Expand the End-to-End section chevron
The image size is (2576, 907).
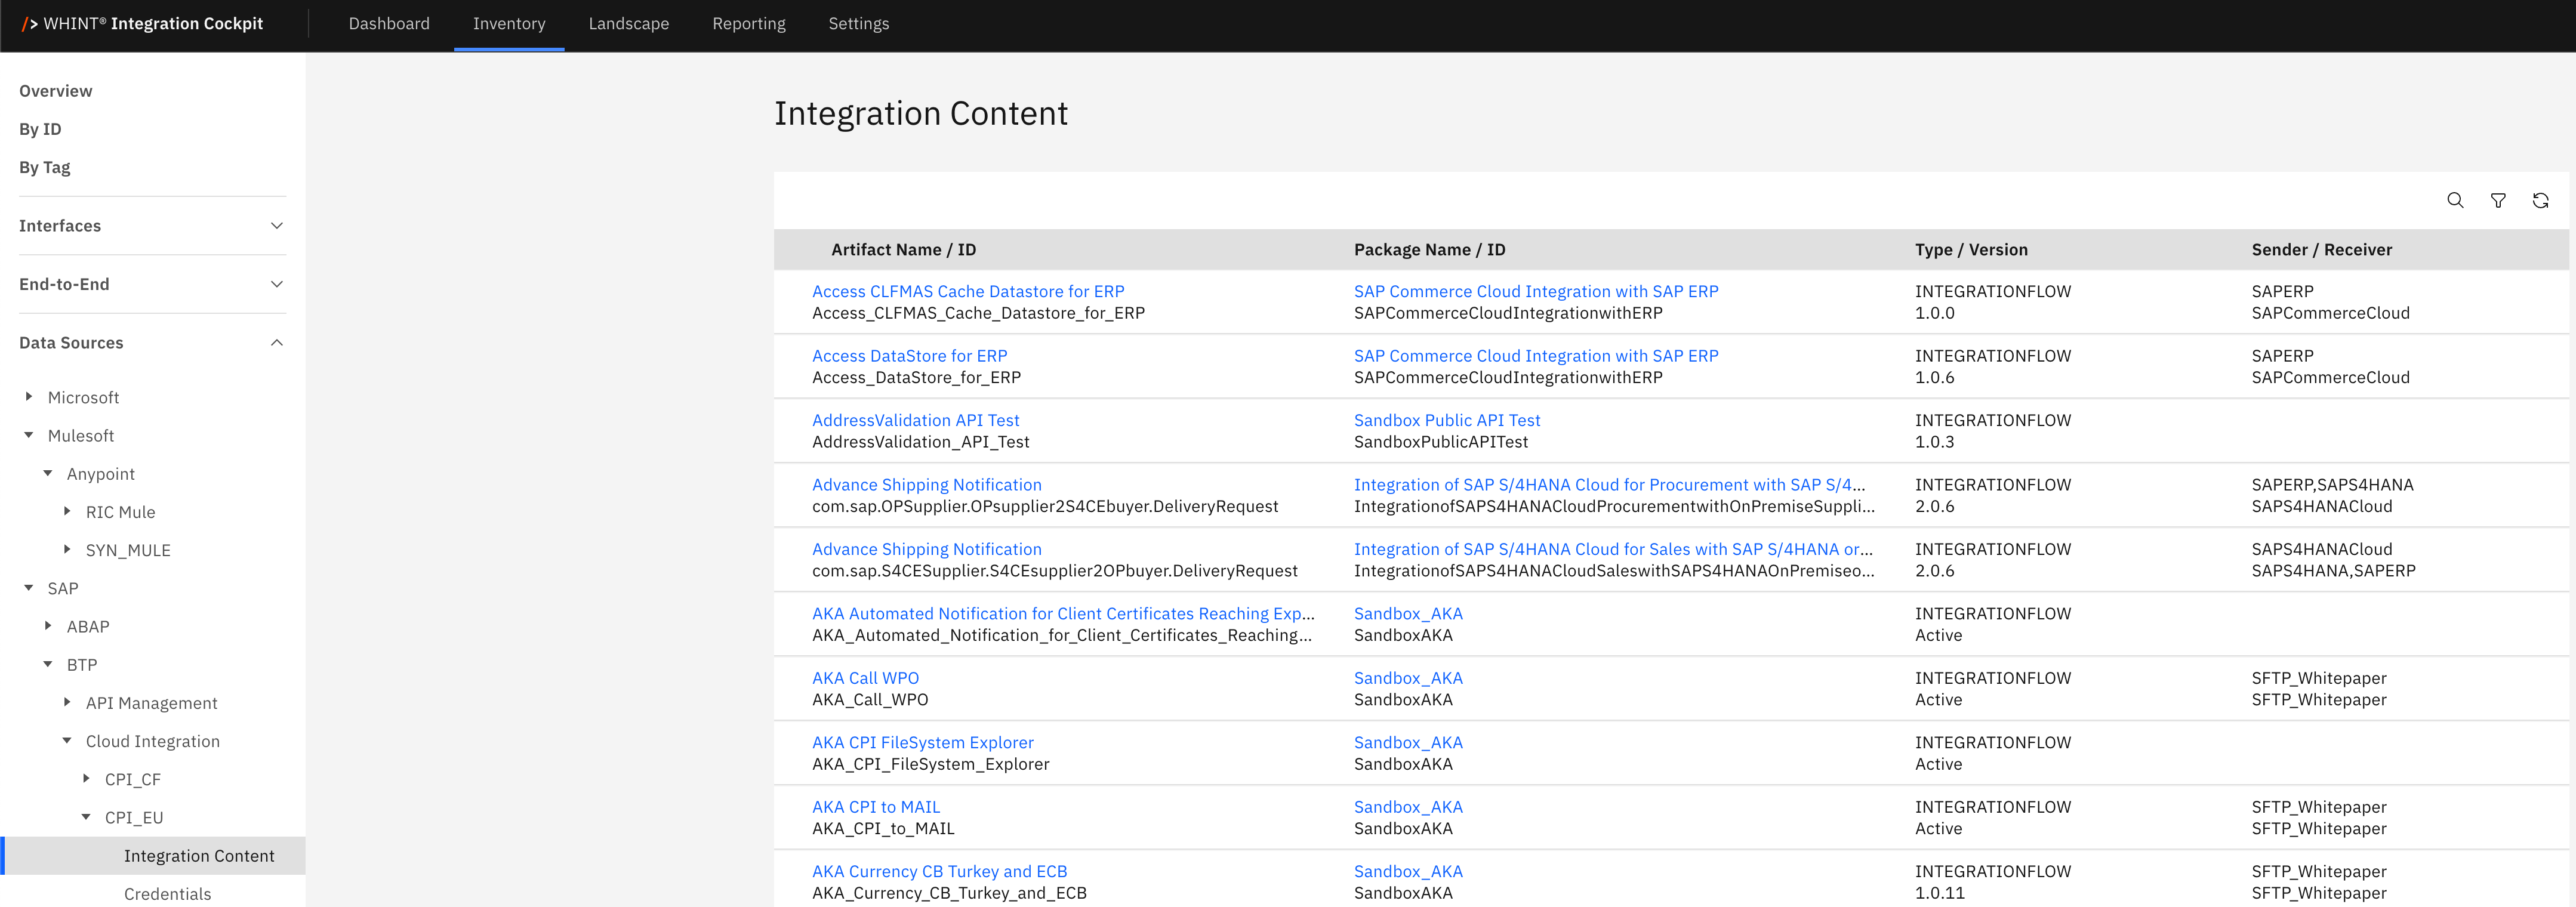tap(277, 284)
